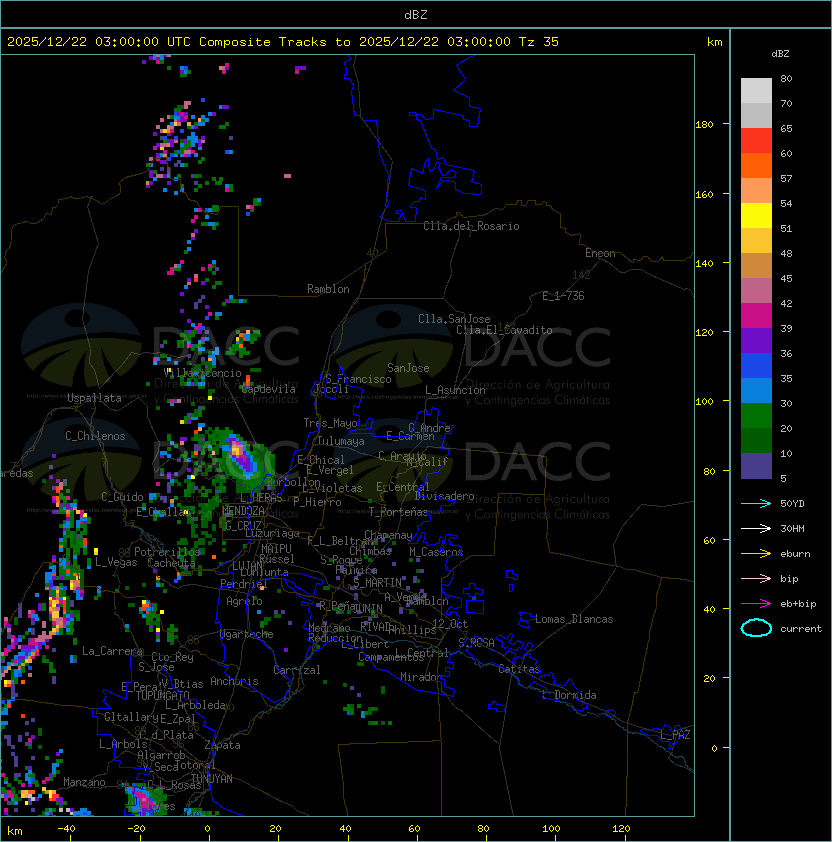Click the Uspallata place label
Screen dimensions: 832x842
(x=94, y=398)
